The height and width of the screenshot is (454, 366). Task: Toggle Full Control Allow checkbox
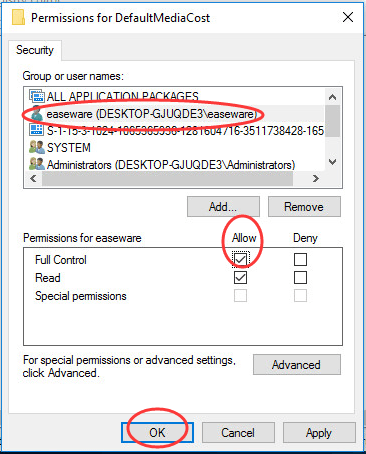240,259
